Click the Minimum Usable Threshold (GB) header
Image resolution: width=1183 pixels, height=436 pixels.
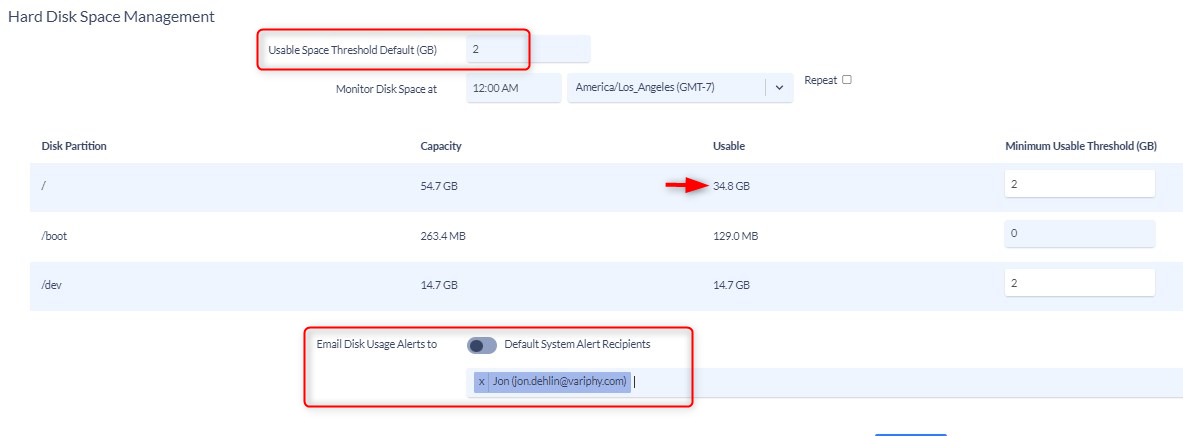coord(1081,146)
